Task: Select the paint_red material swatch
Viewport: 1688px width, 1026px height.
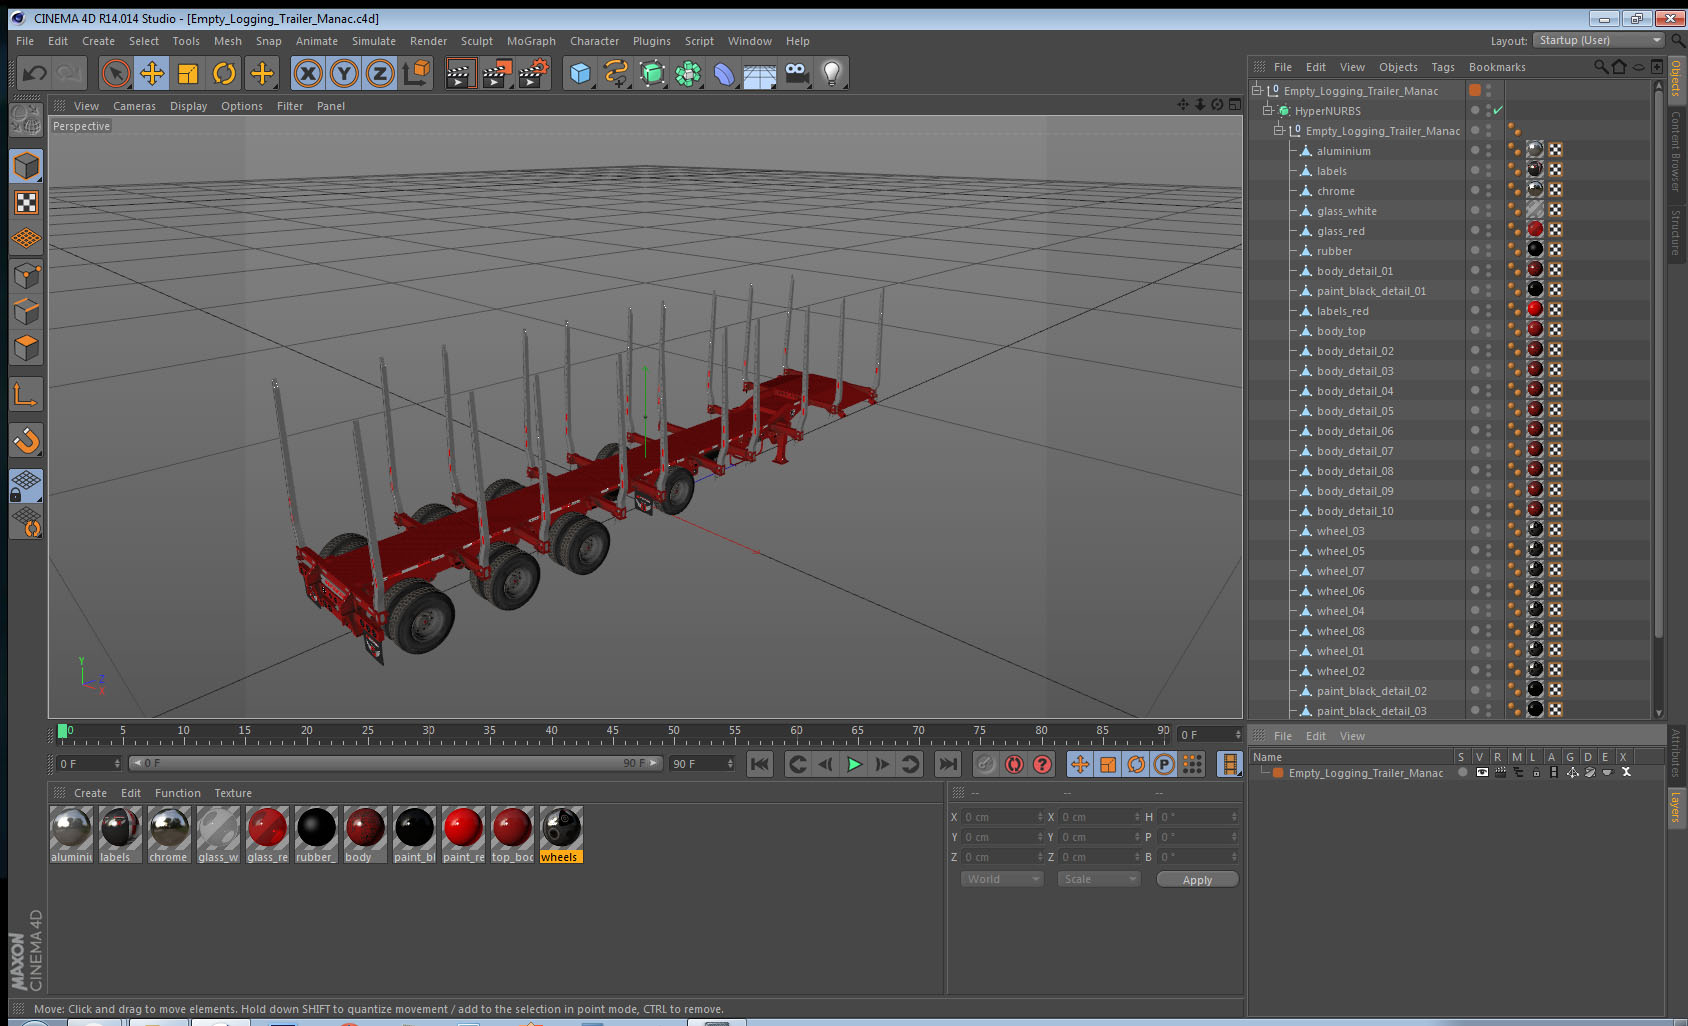Action: point(463,834)
